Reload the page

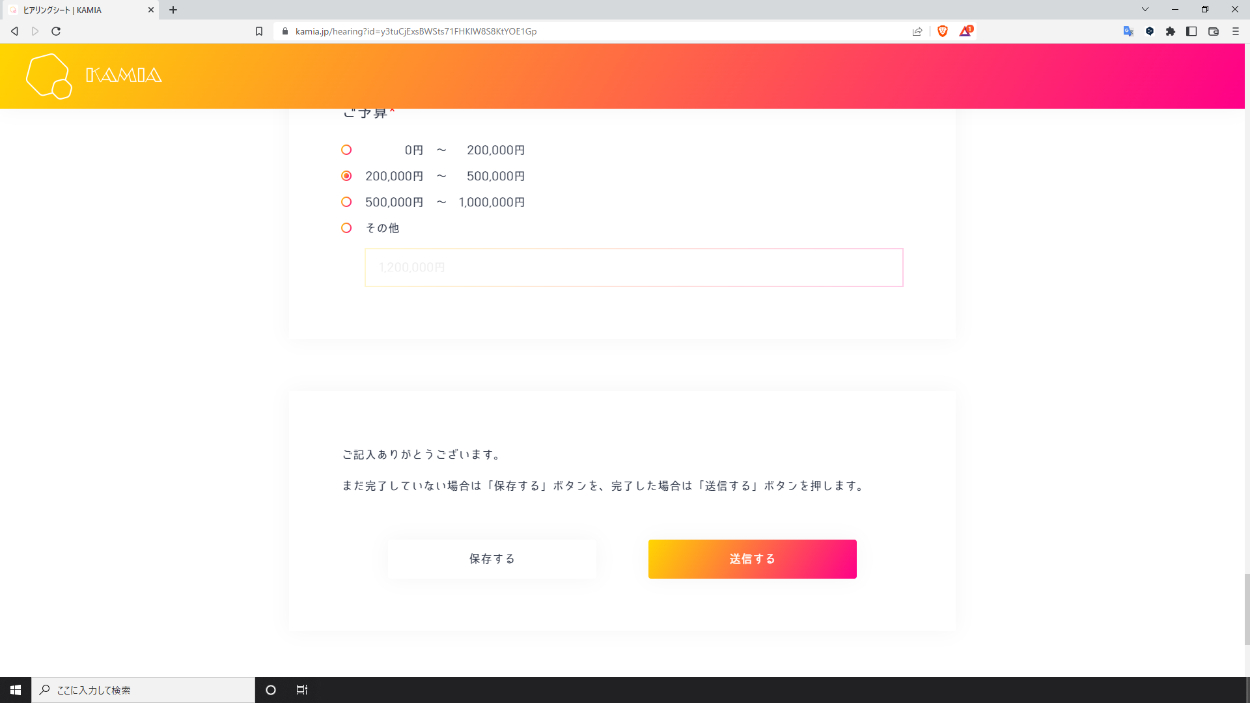pyautogui.click(x=56, y=31)
